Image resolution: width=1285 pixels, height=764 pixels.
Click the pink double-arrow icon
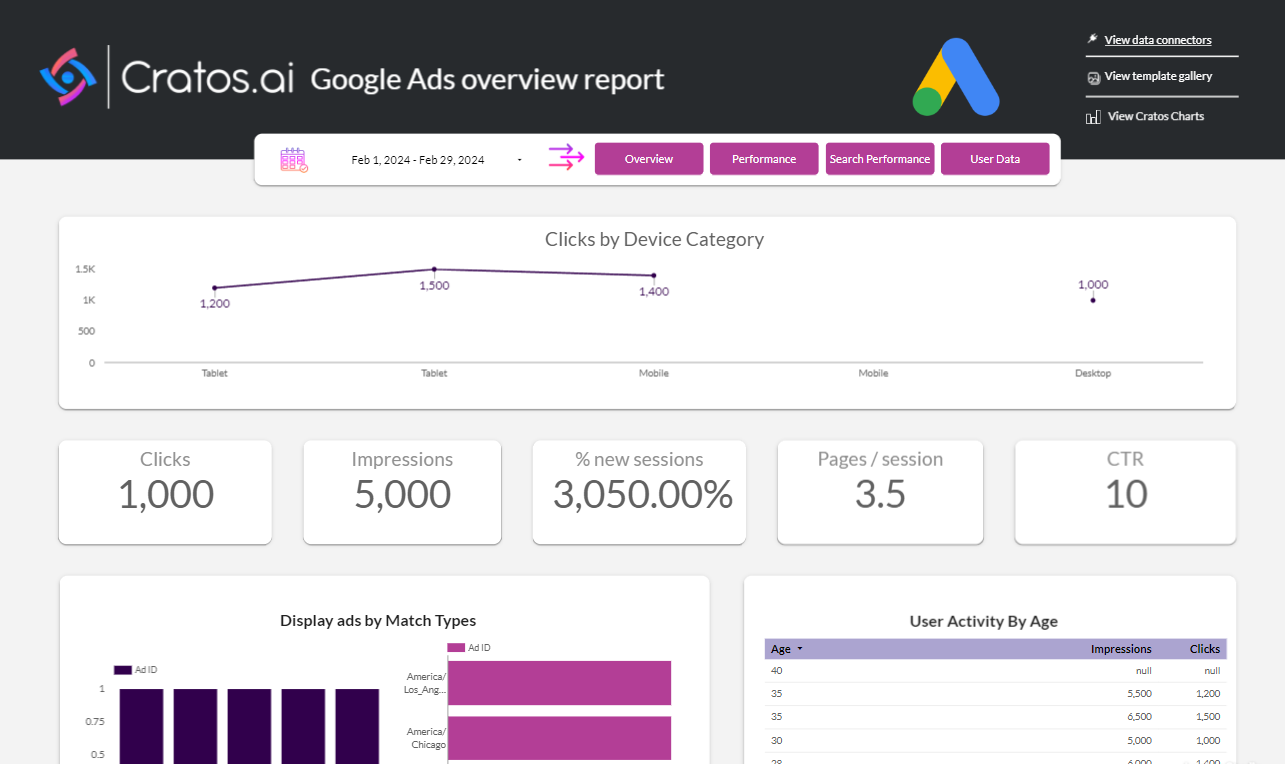click(566, 158)
